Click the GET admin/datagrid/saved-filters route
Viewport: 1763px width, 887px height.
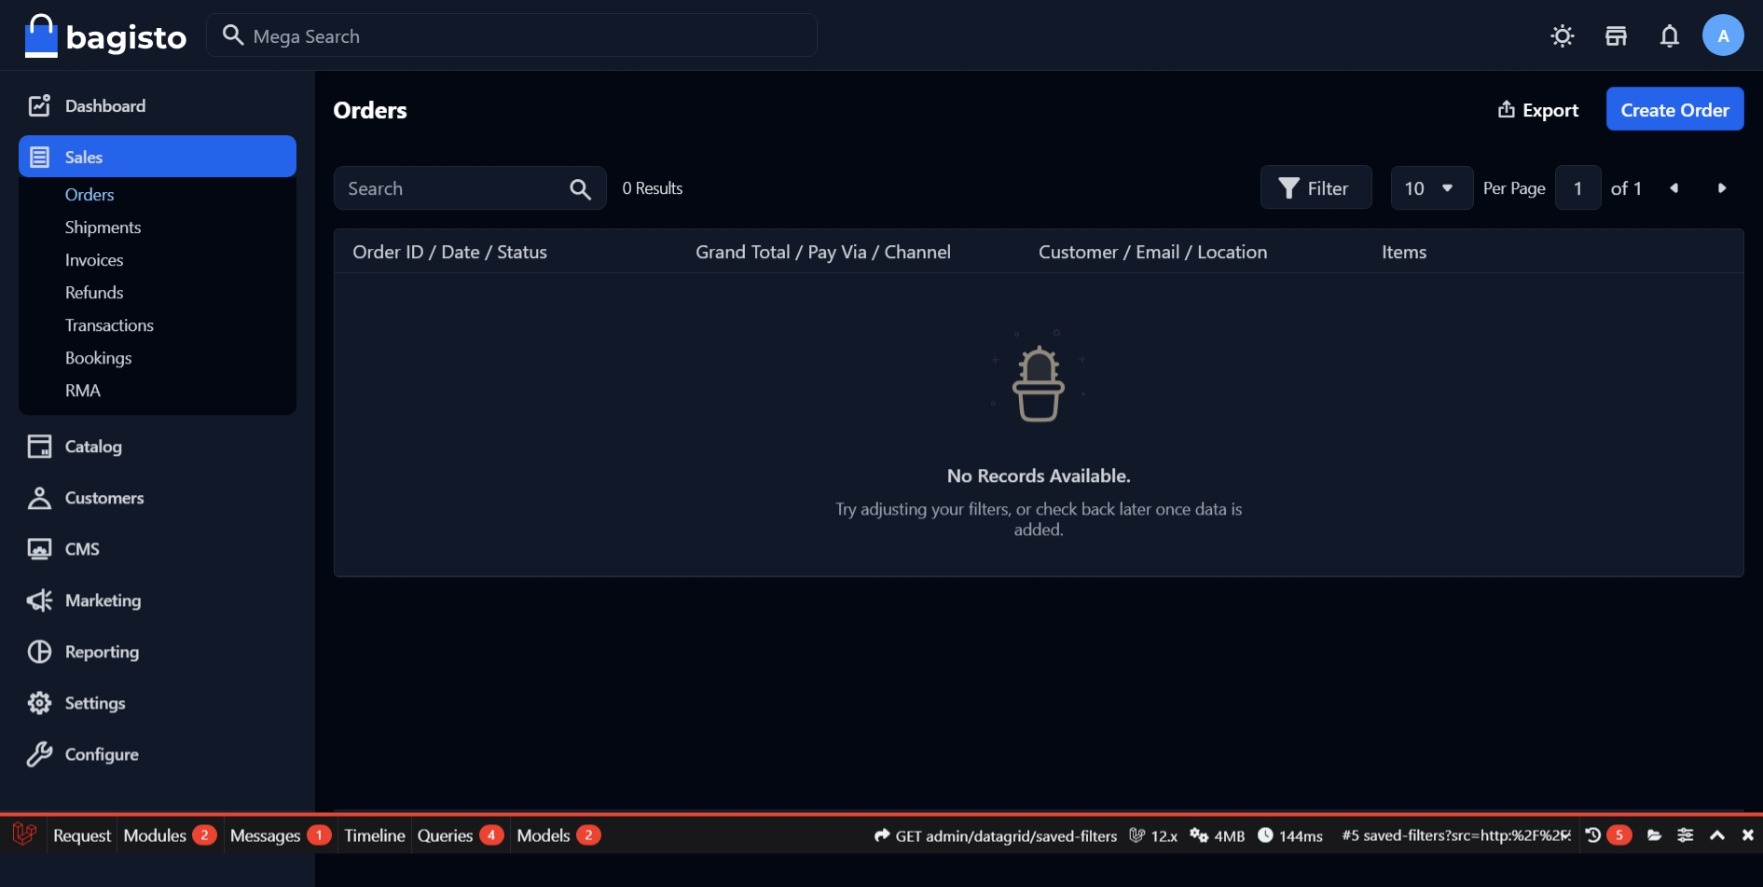pos(995,836)
